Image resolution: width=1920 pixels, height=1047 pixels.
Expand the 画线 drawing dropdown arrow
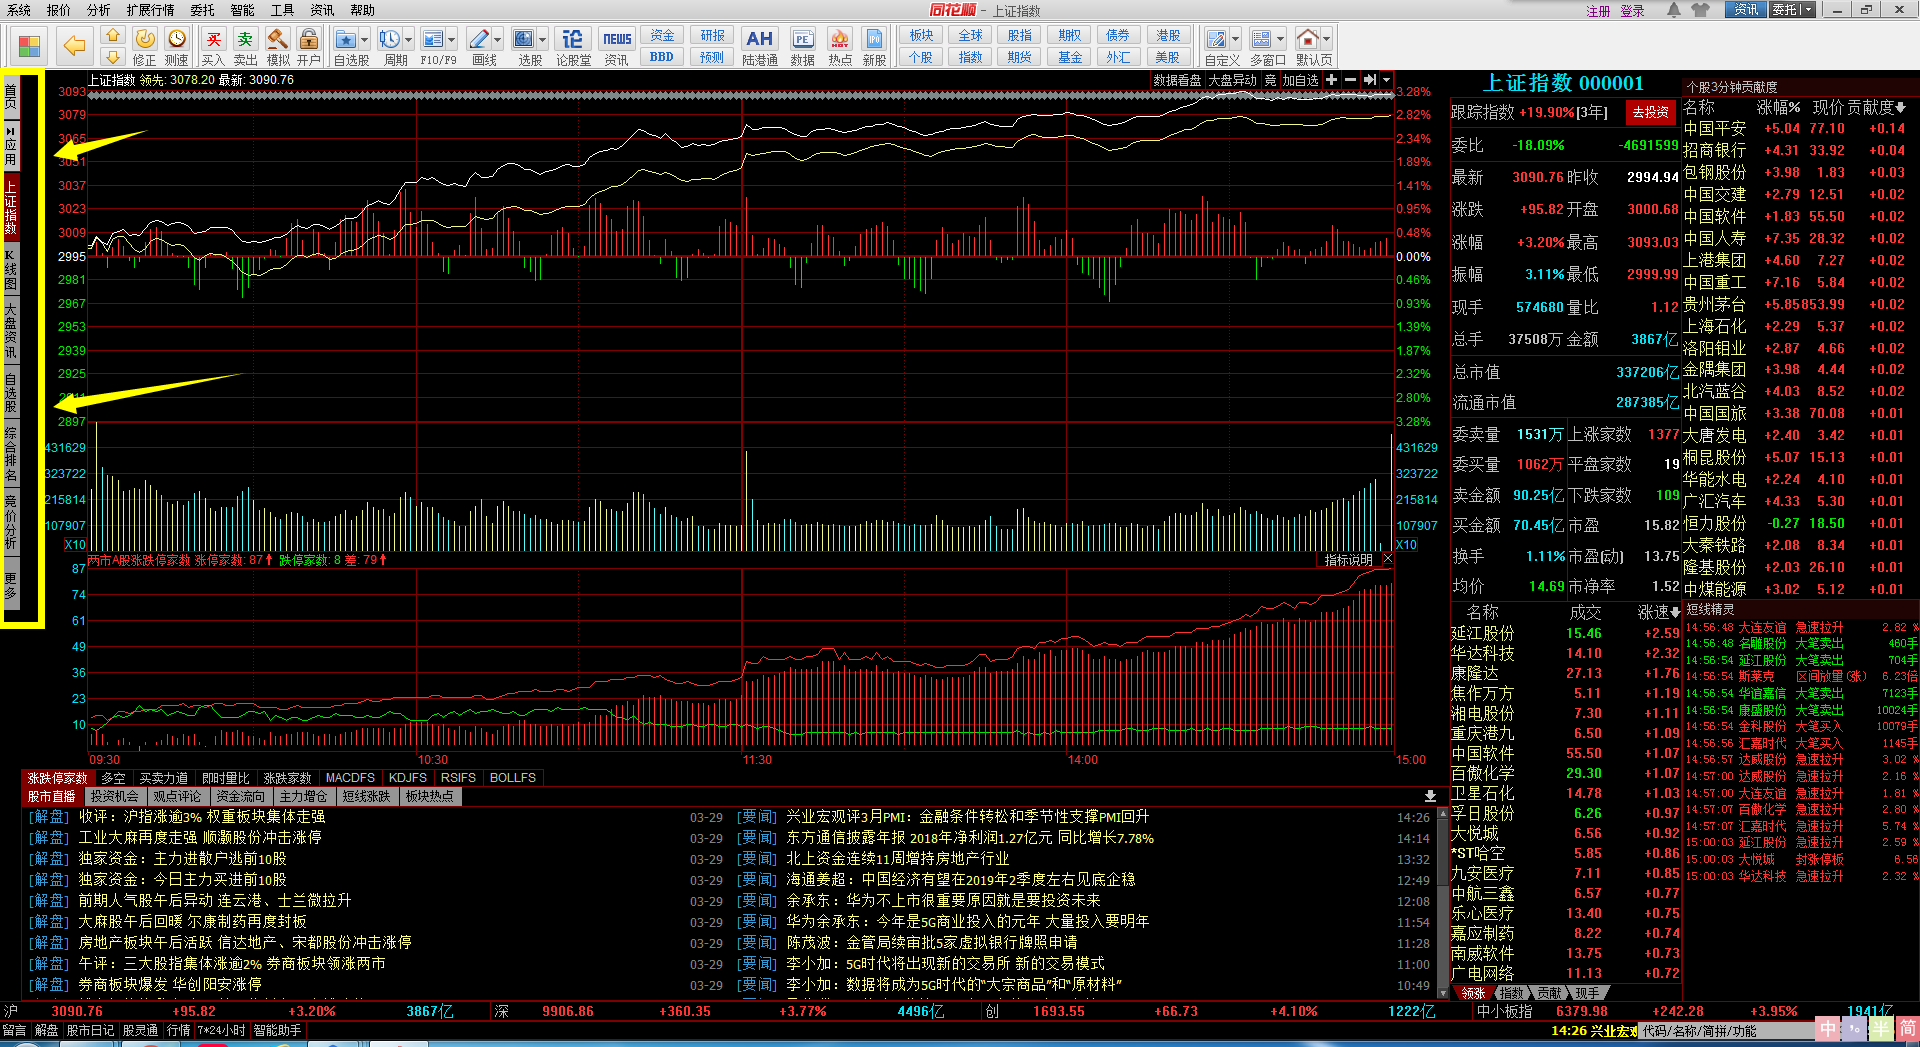[498, 40]
